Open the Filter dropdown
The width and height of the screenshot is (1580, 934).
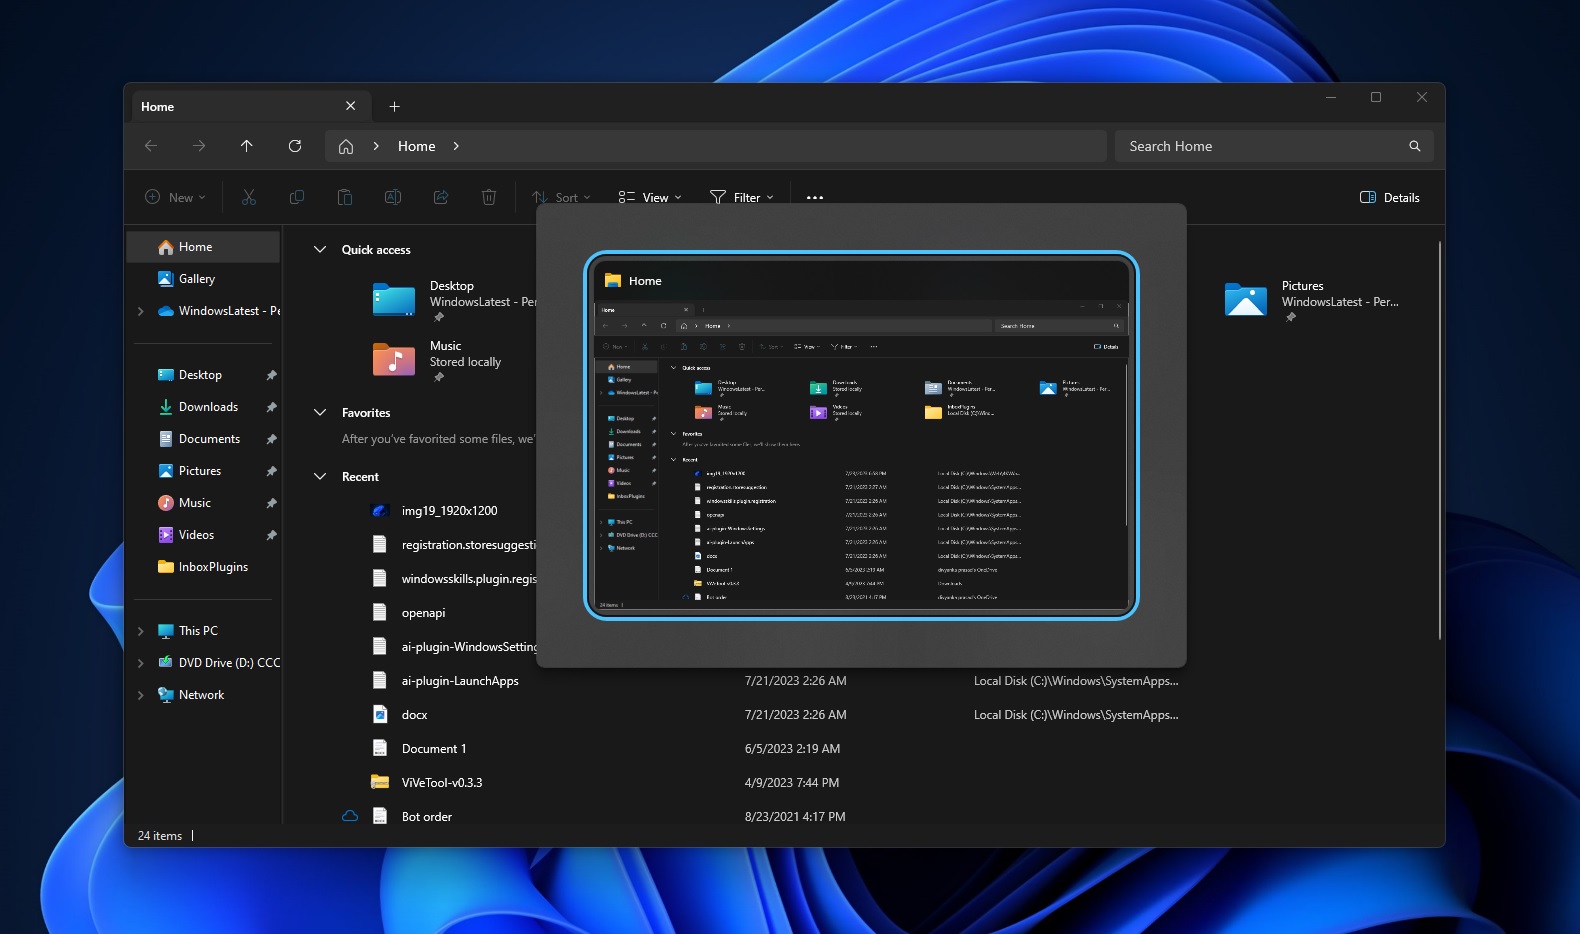[742, 197]
